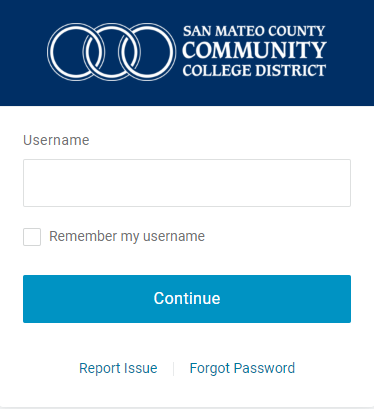Select Forgot Password to reset credentials
Viewport: 374px width, 409px height.
(242, 368)
